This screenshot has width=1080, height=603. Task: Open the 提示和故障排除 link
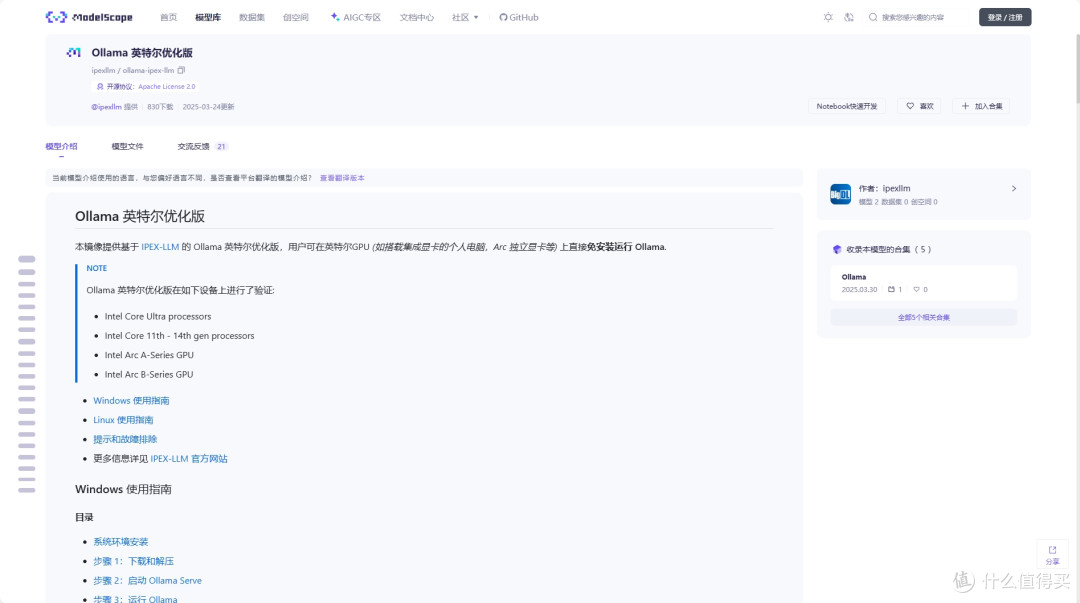125,439
